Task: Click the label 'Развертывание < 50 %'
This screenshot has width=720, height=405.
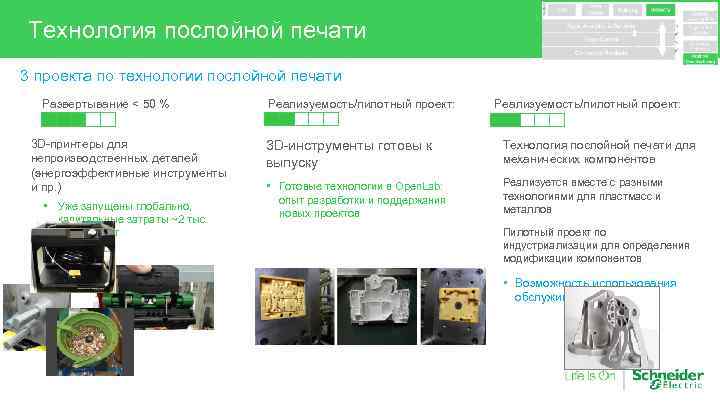Action: tap(106, 104)
